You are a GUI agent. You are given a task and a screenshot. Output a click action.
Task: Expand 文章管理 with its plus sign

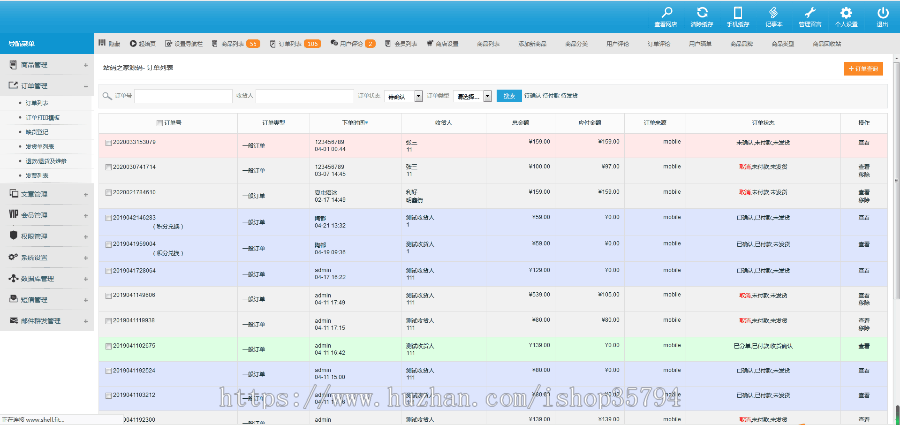coord(86,195)
